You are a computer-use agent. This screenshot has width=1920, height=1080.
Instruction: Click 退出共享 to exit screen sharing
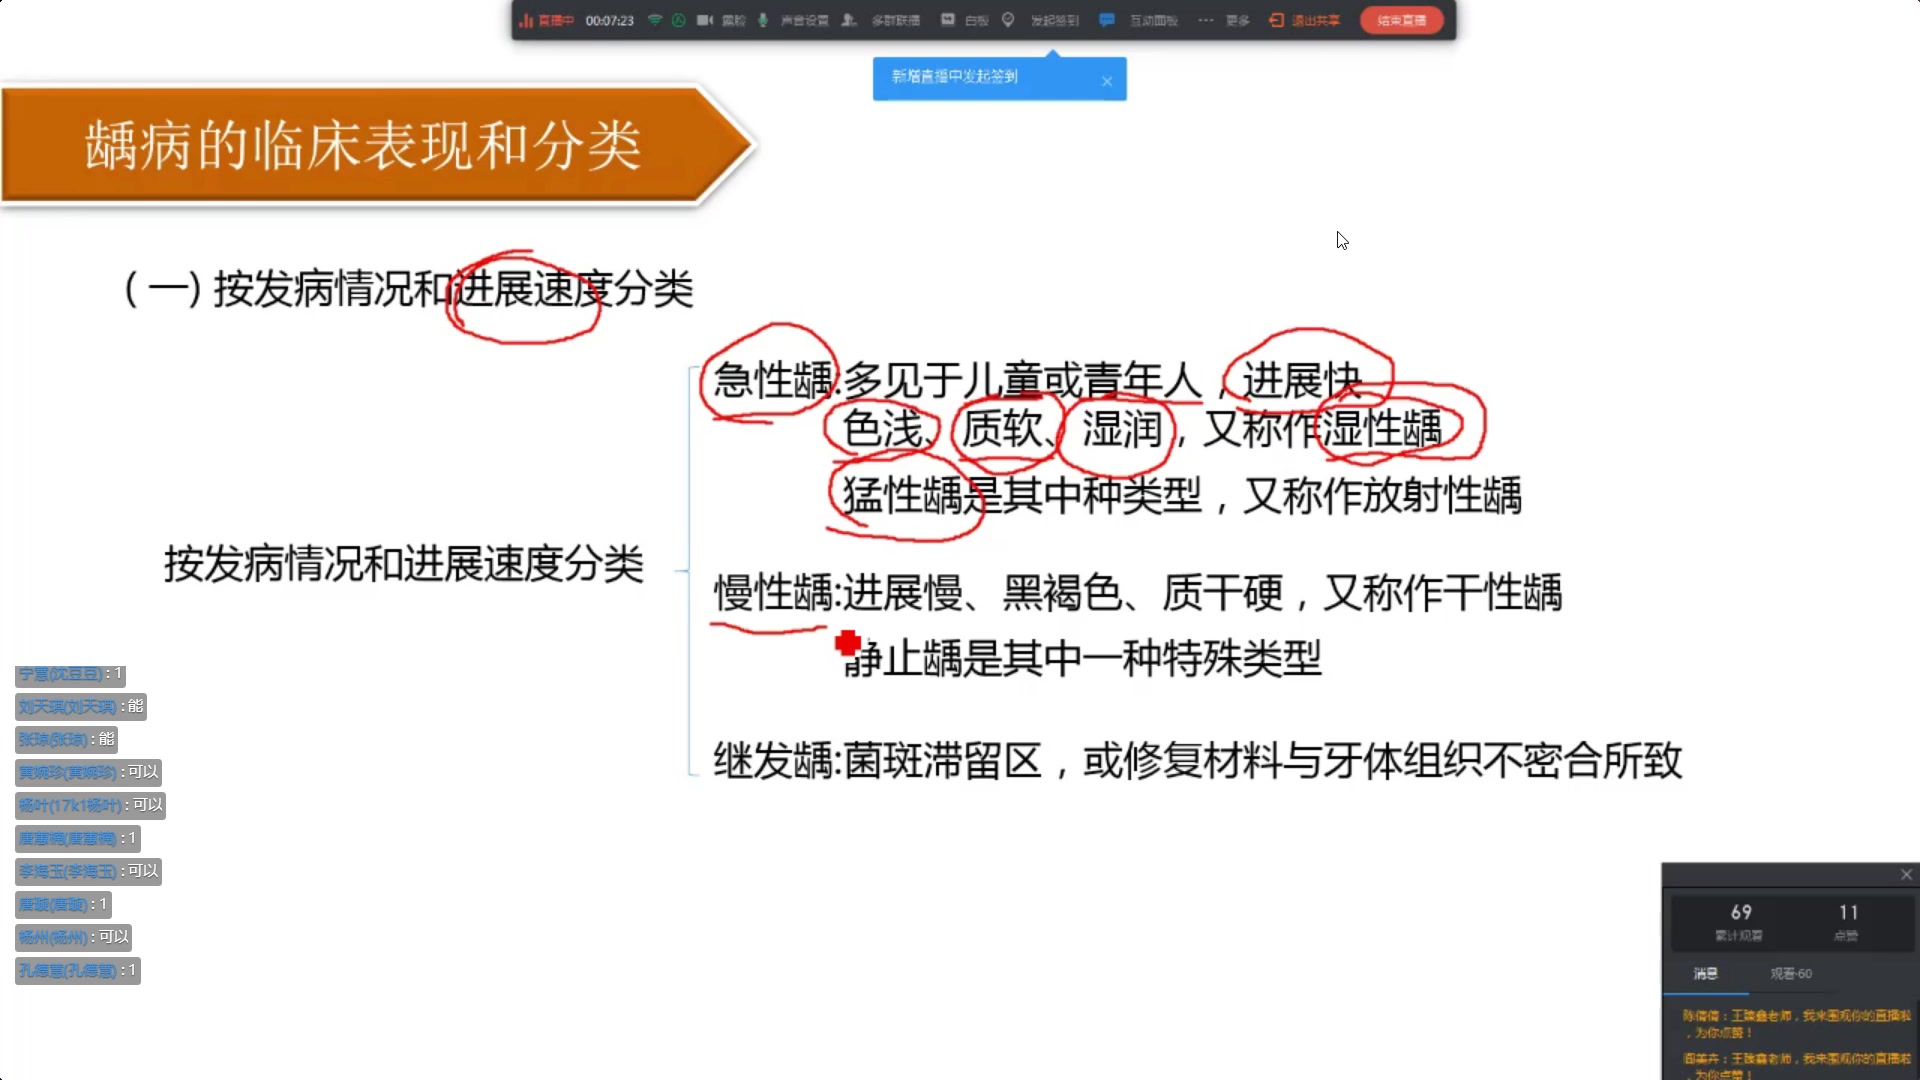tap(1305, 20)
